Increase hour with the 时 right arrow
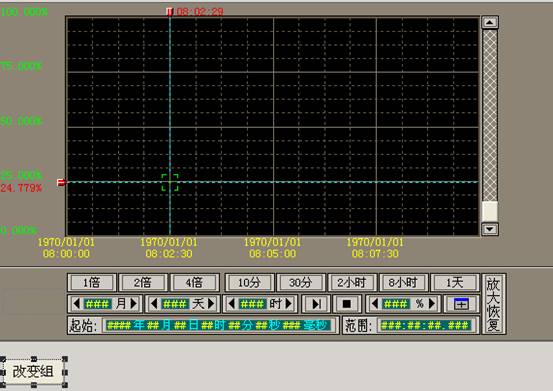The height and width of the screenshot is (391, 553). tap(289, 304)
